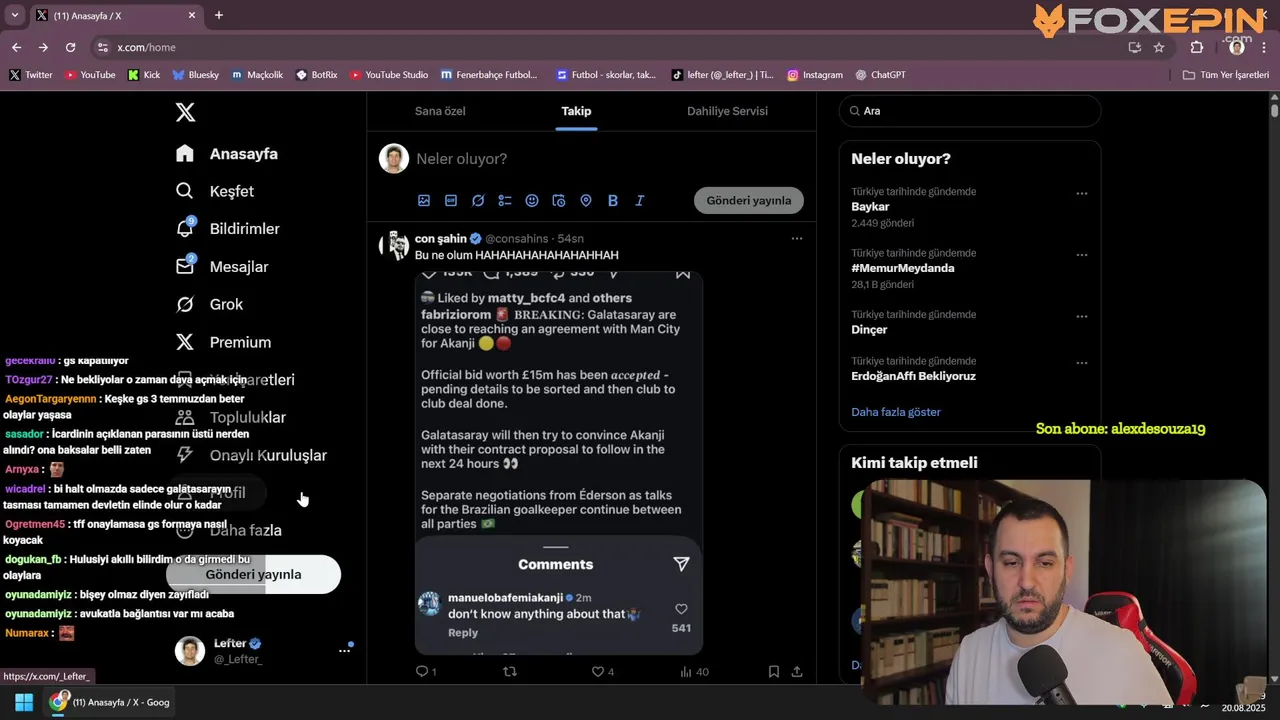Open Maçkolik bookmark

257,75
